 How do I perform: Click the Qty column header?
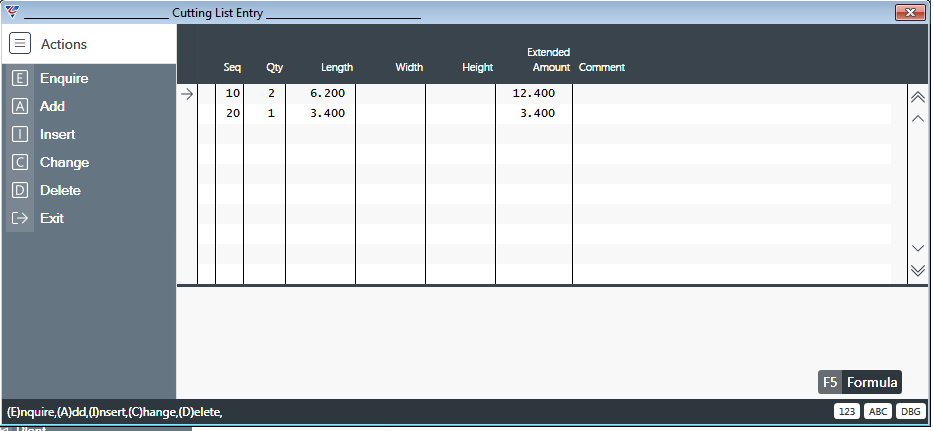[x=274, y=67]
